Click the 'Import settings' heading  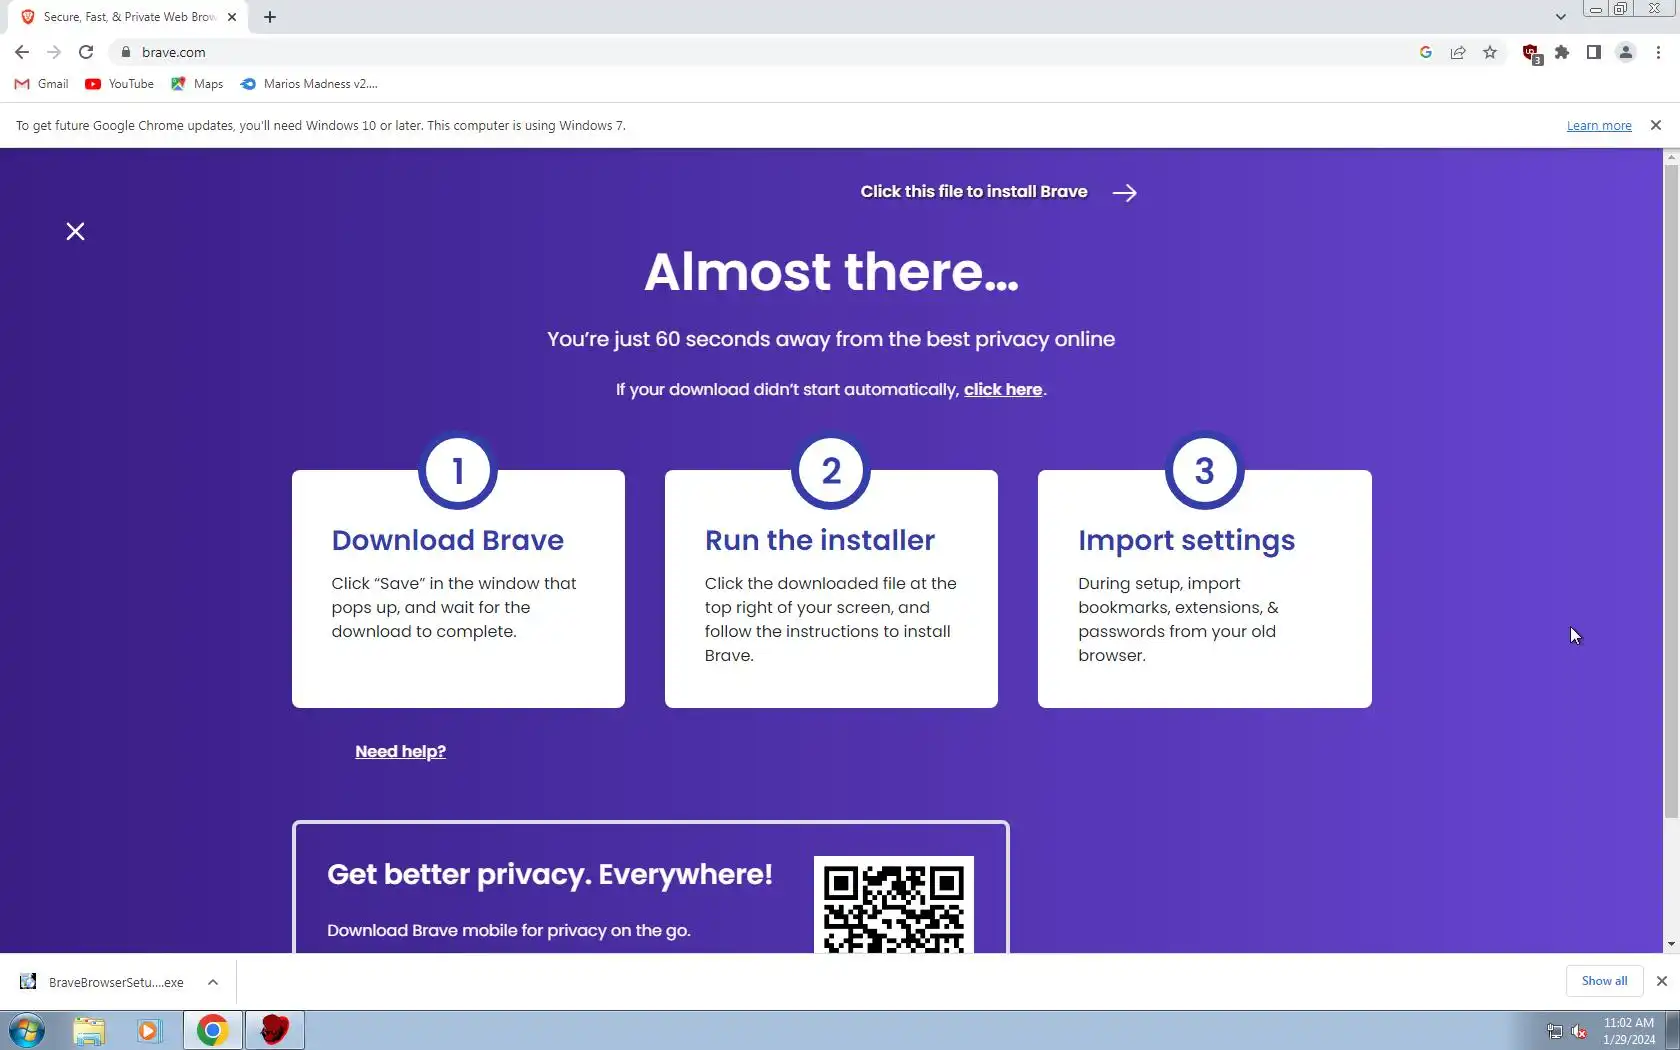(x=1187, y=541)
